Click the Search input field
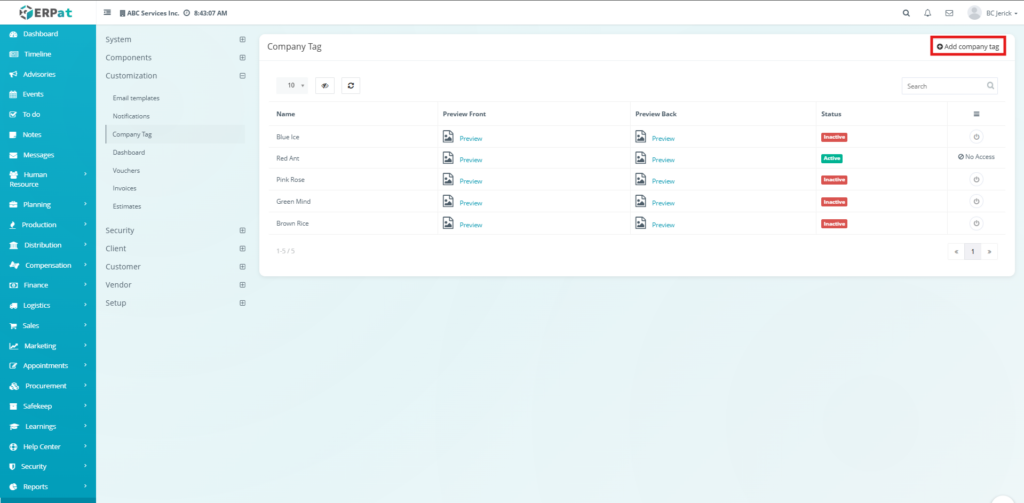Viewport: 1024px width, 503px height. coord(943,86)
